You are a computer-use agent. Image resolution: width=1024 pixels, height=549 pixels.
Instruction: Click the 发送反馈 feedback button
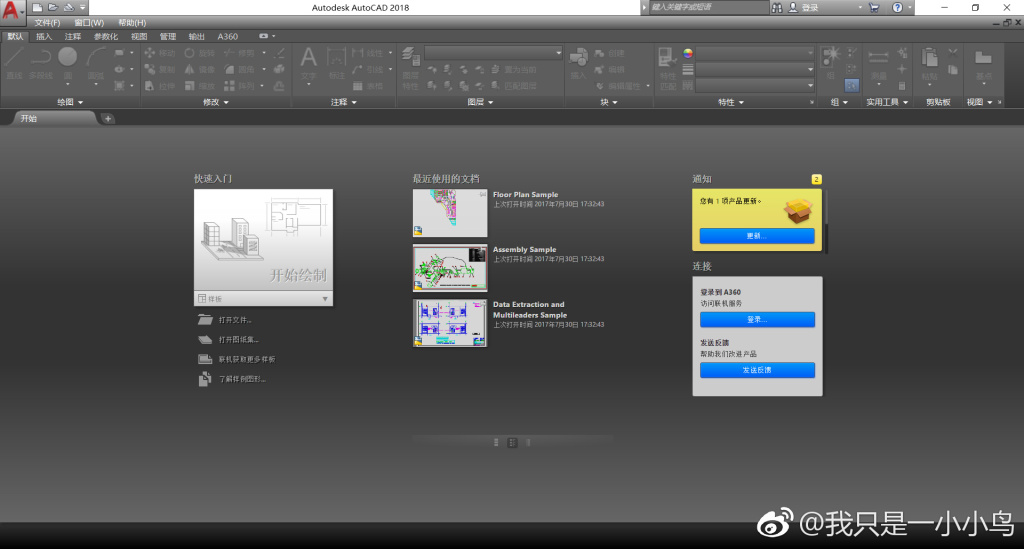(x=757, y=370)
